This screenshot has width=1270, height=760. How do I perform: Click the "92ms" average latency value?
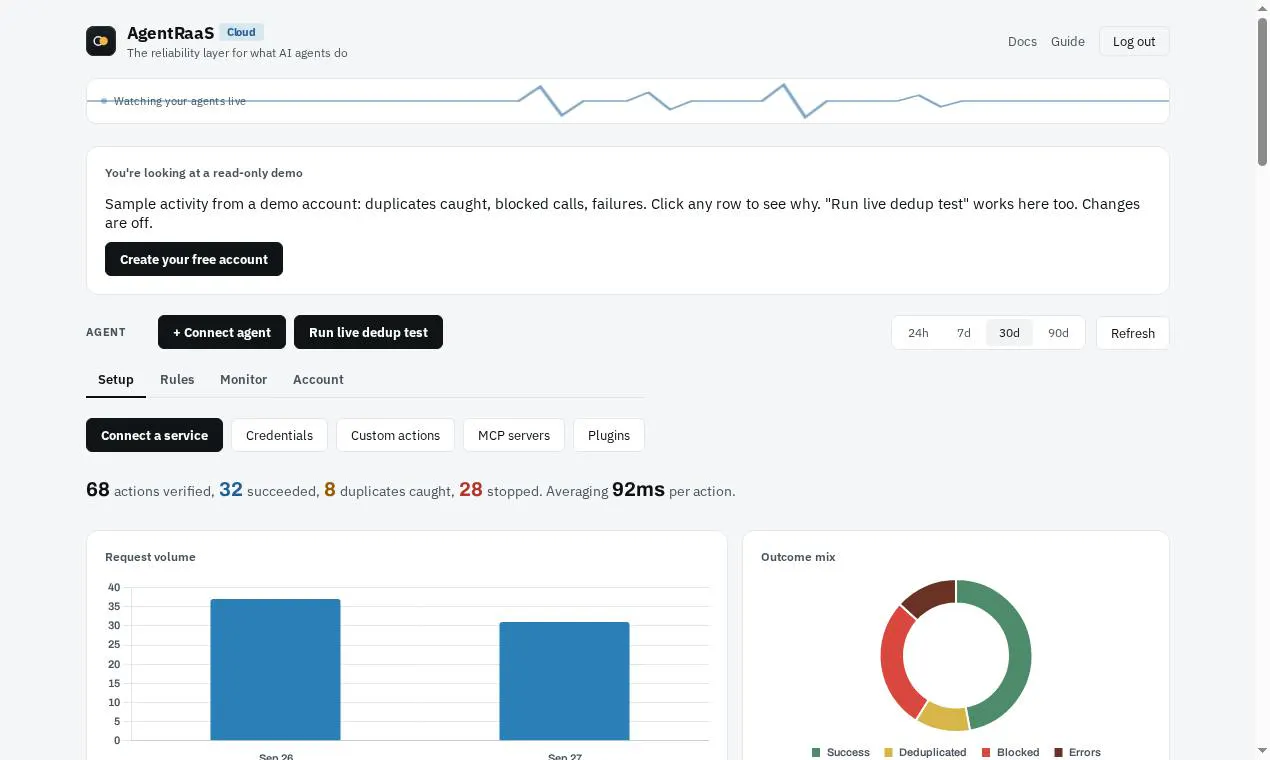pos(638,490)
